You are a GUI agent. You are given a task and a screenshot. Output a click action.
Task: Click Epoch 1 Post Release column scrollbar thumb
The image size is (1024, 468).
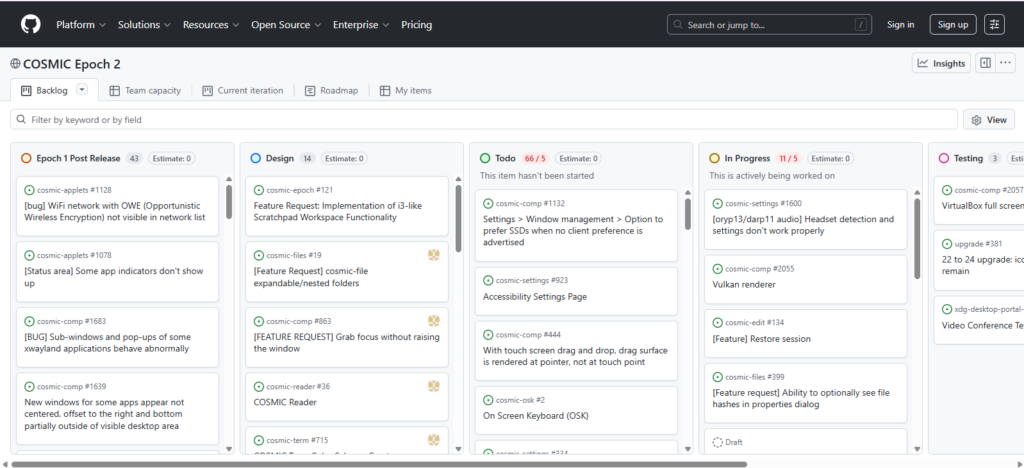coord(229,202)
